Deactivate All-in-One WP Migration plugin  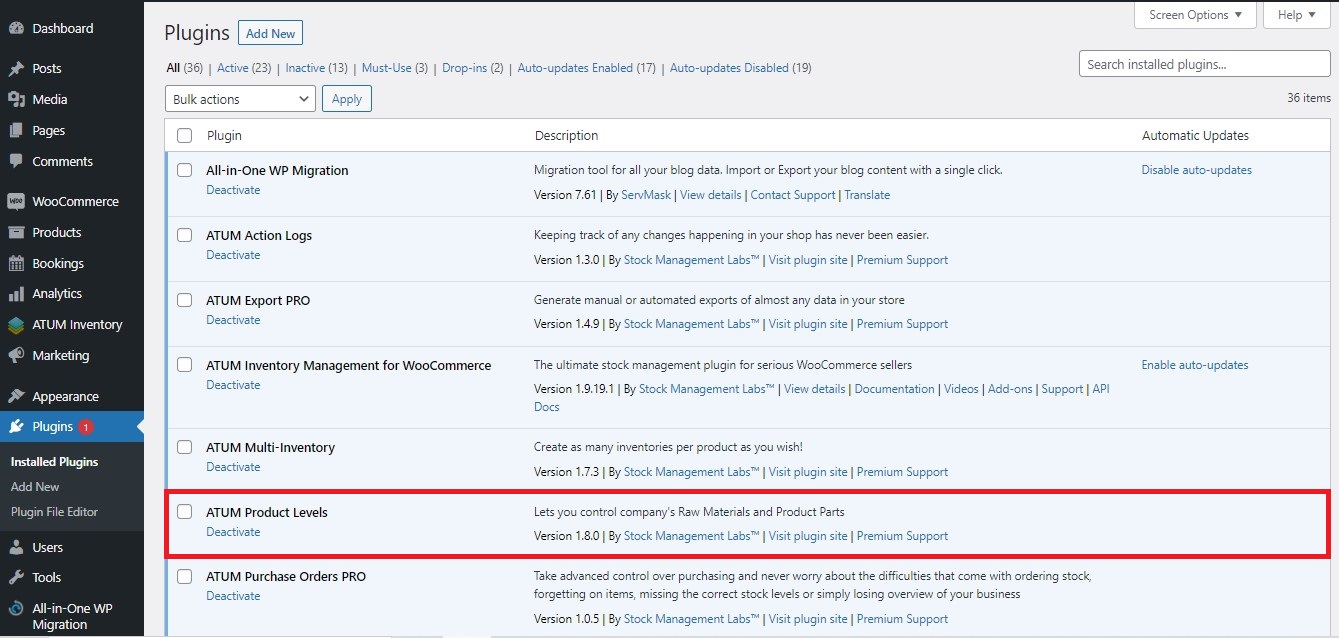[x=233, y=190]
